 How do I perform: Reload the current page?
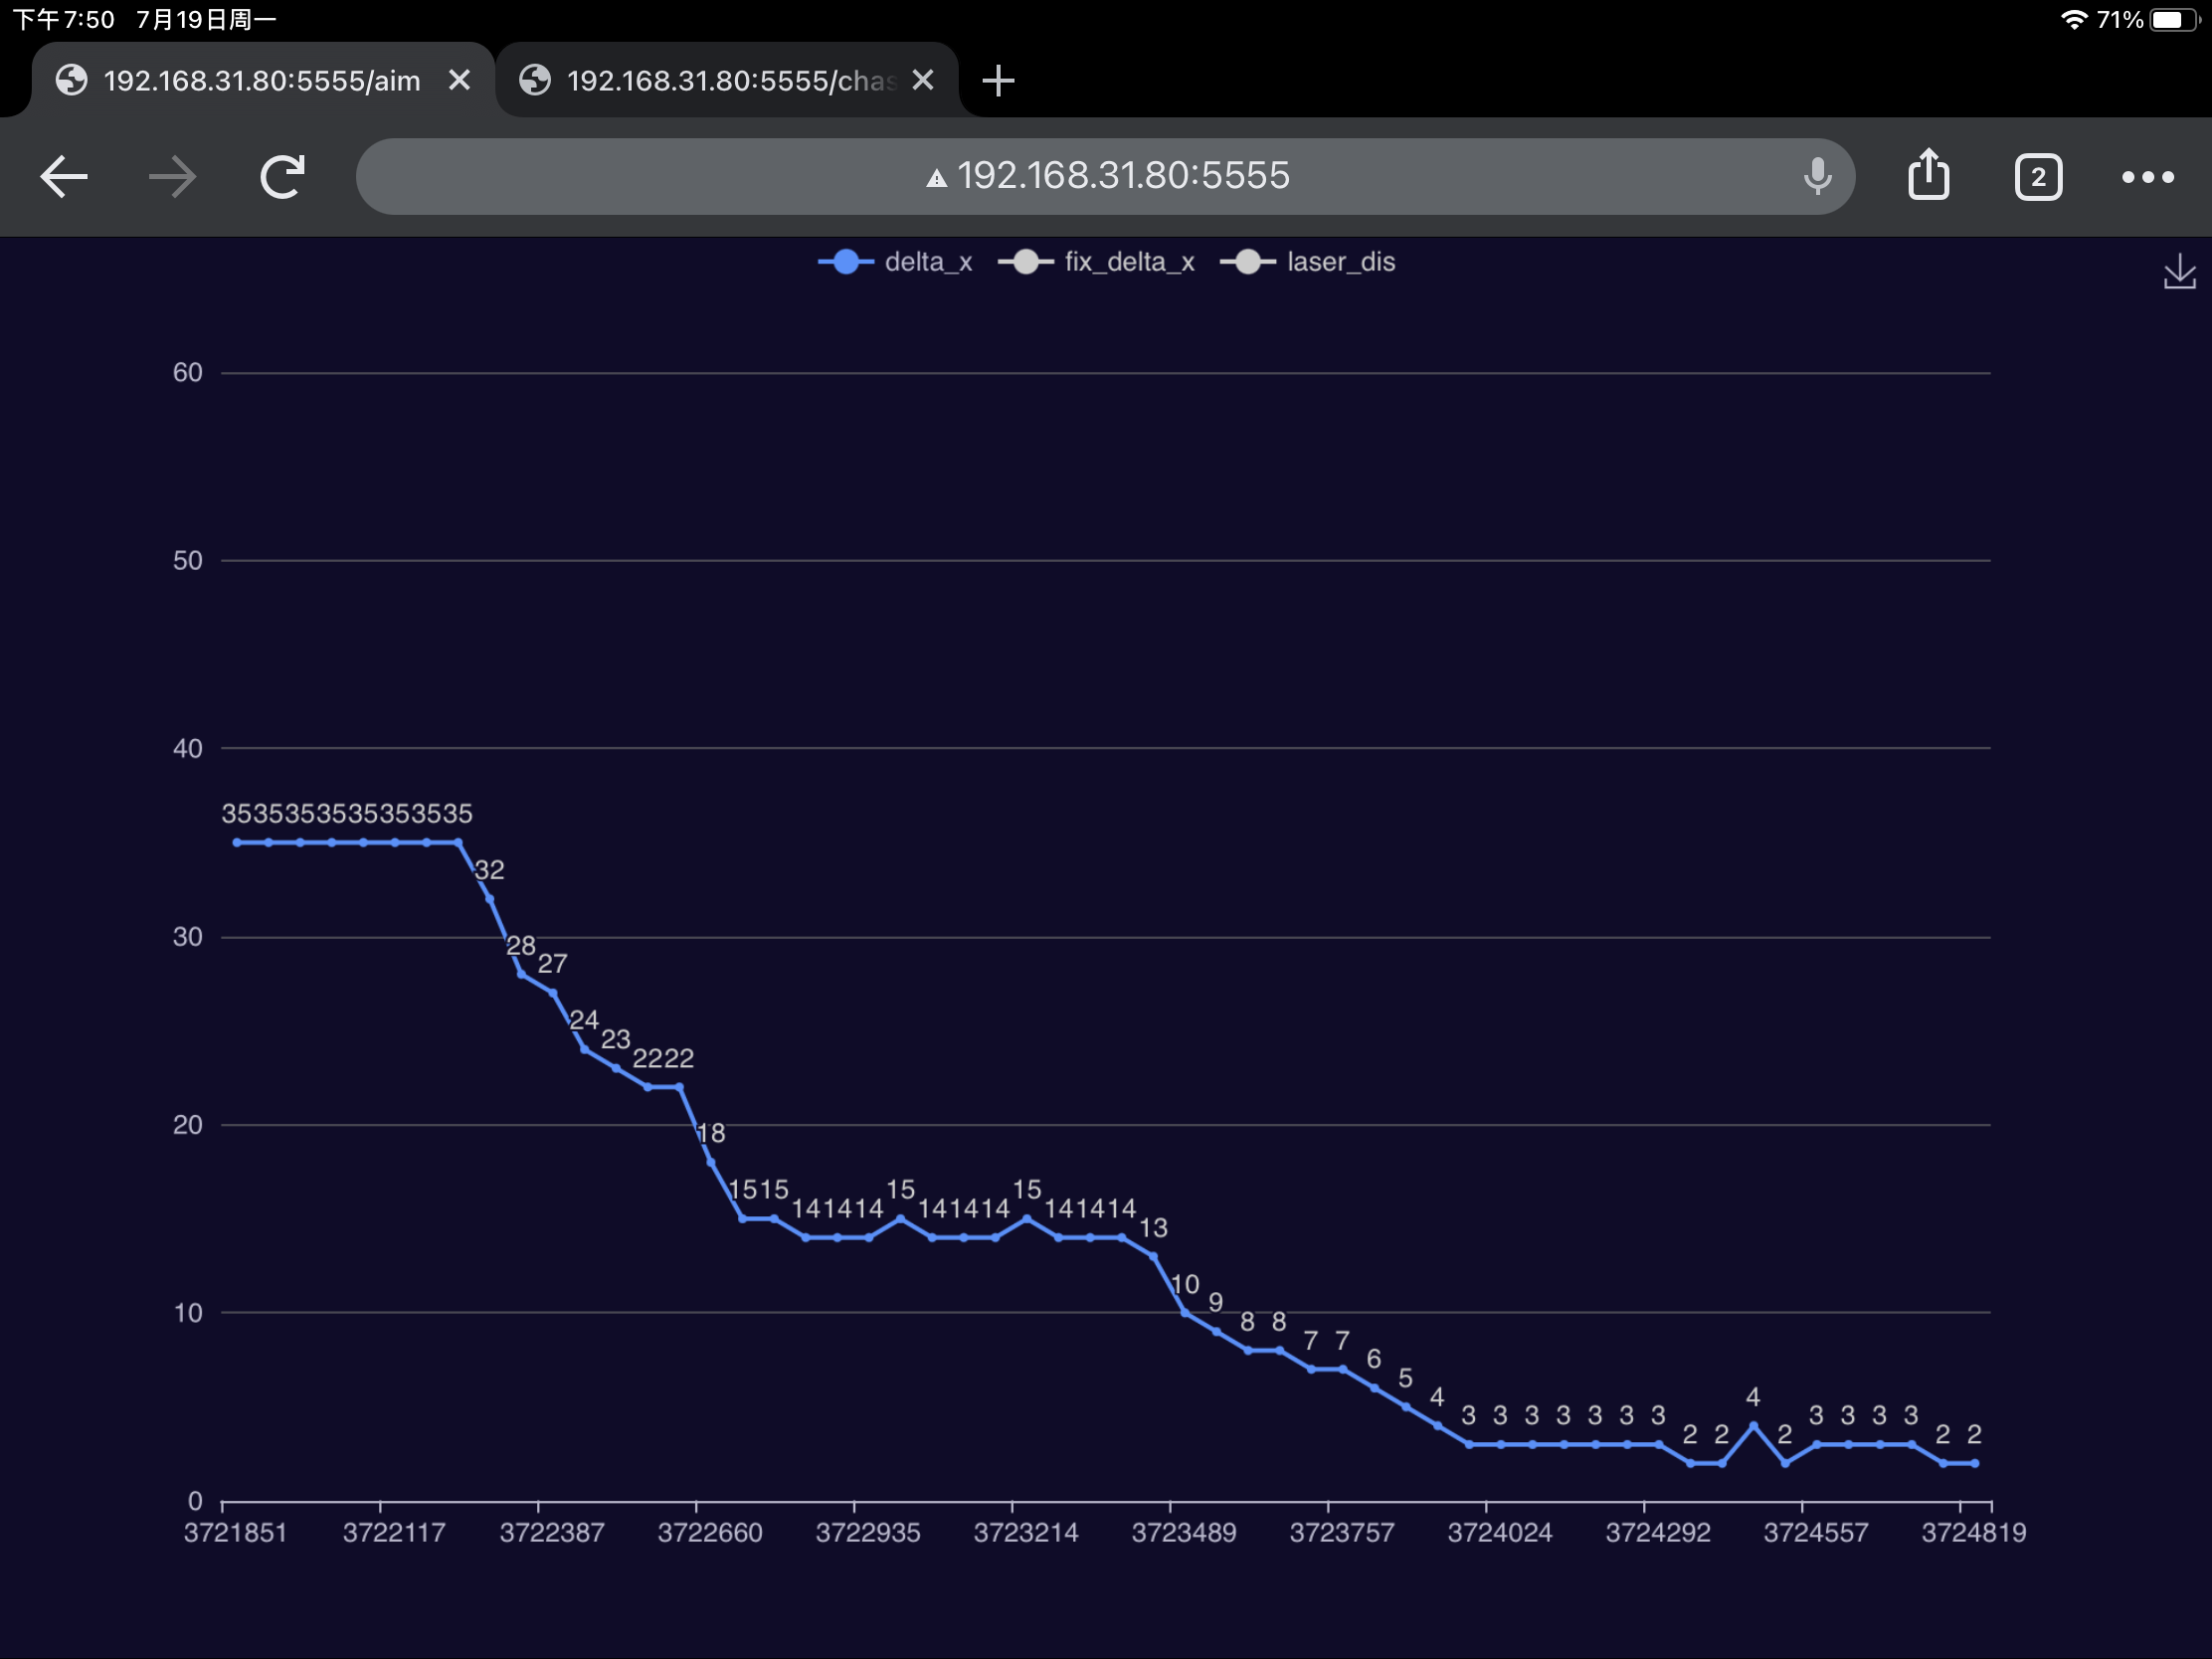[x=282, y=177]
